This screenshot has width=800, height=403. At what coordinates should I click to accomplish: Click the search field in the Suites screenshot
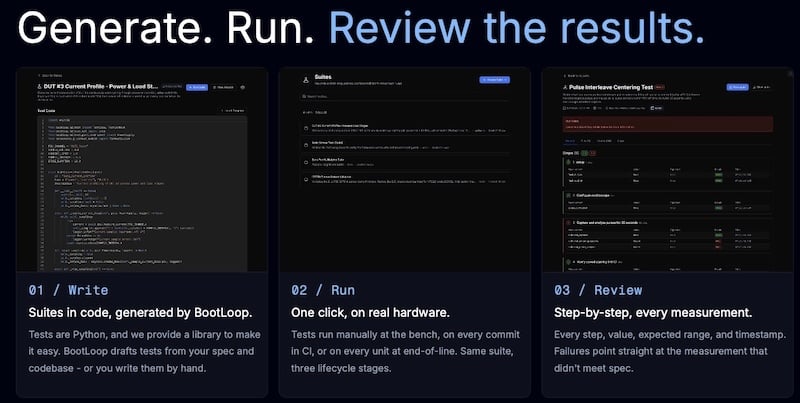(405, 96)
